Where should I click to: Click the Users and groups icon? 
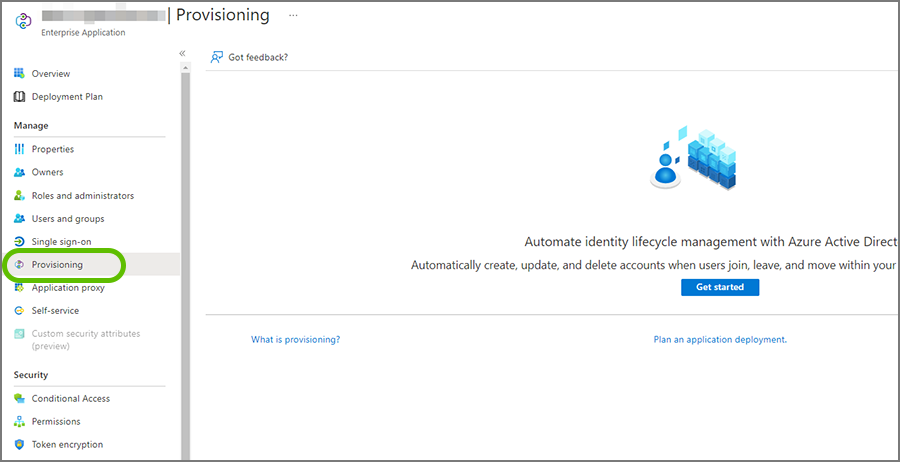click(20, 218)
